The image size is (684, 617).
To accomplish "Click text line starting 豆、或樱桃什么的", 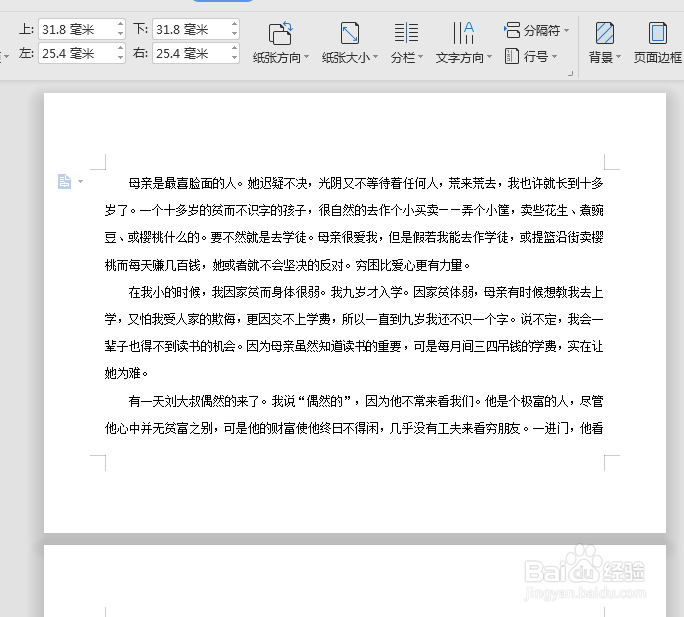I will click(354, 237).
